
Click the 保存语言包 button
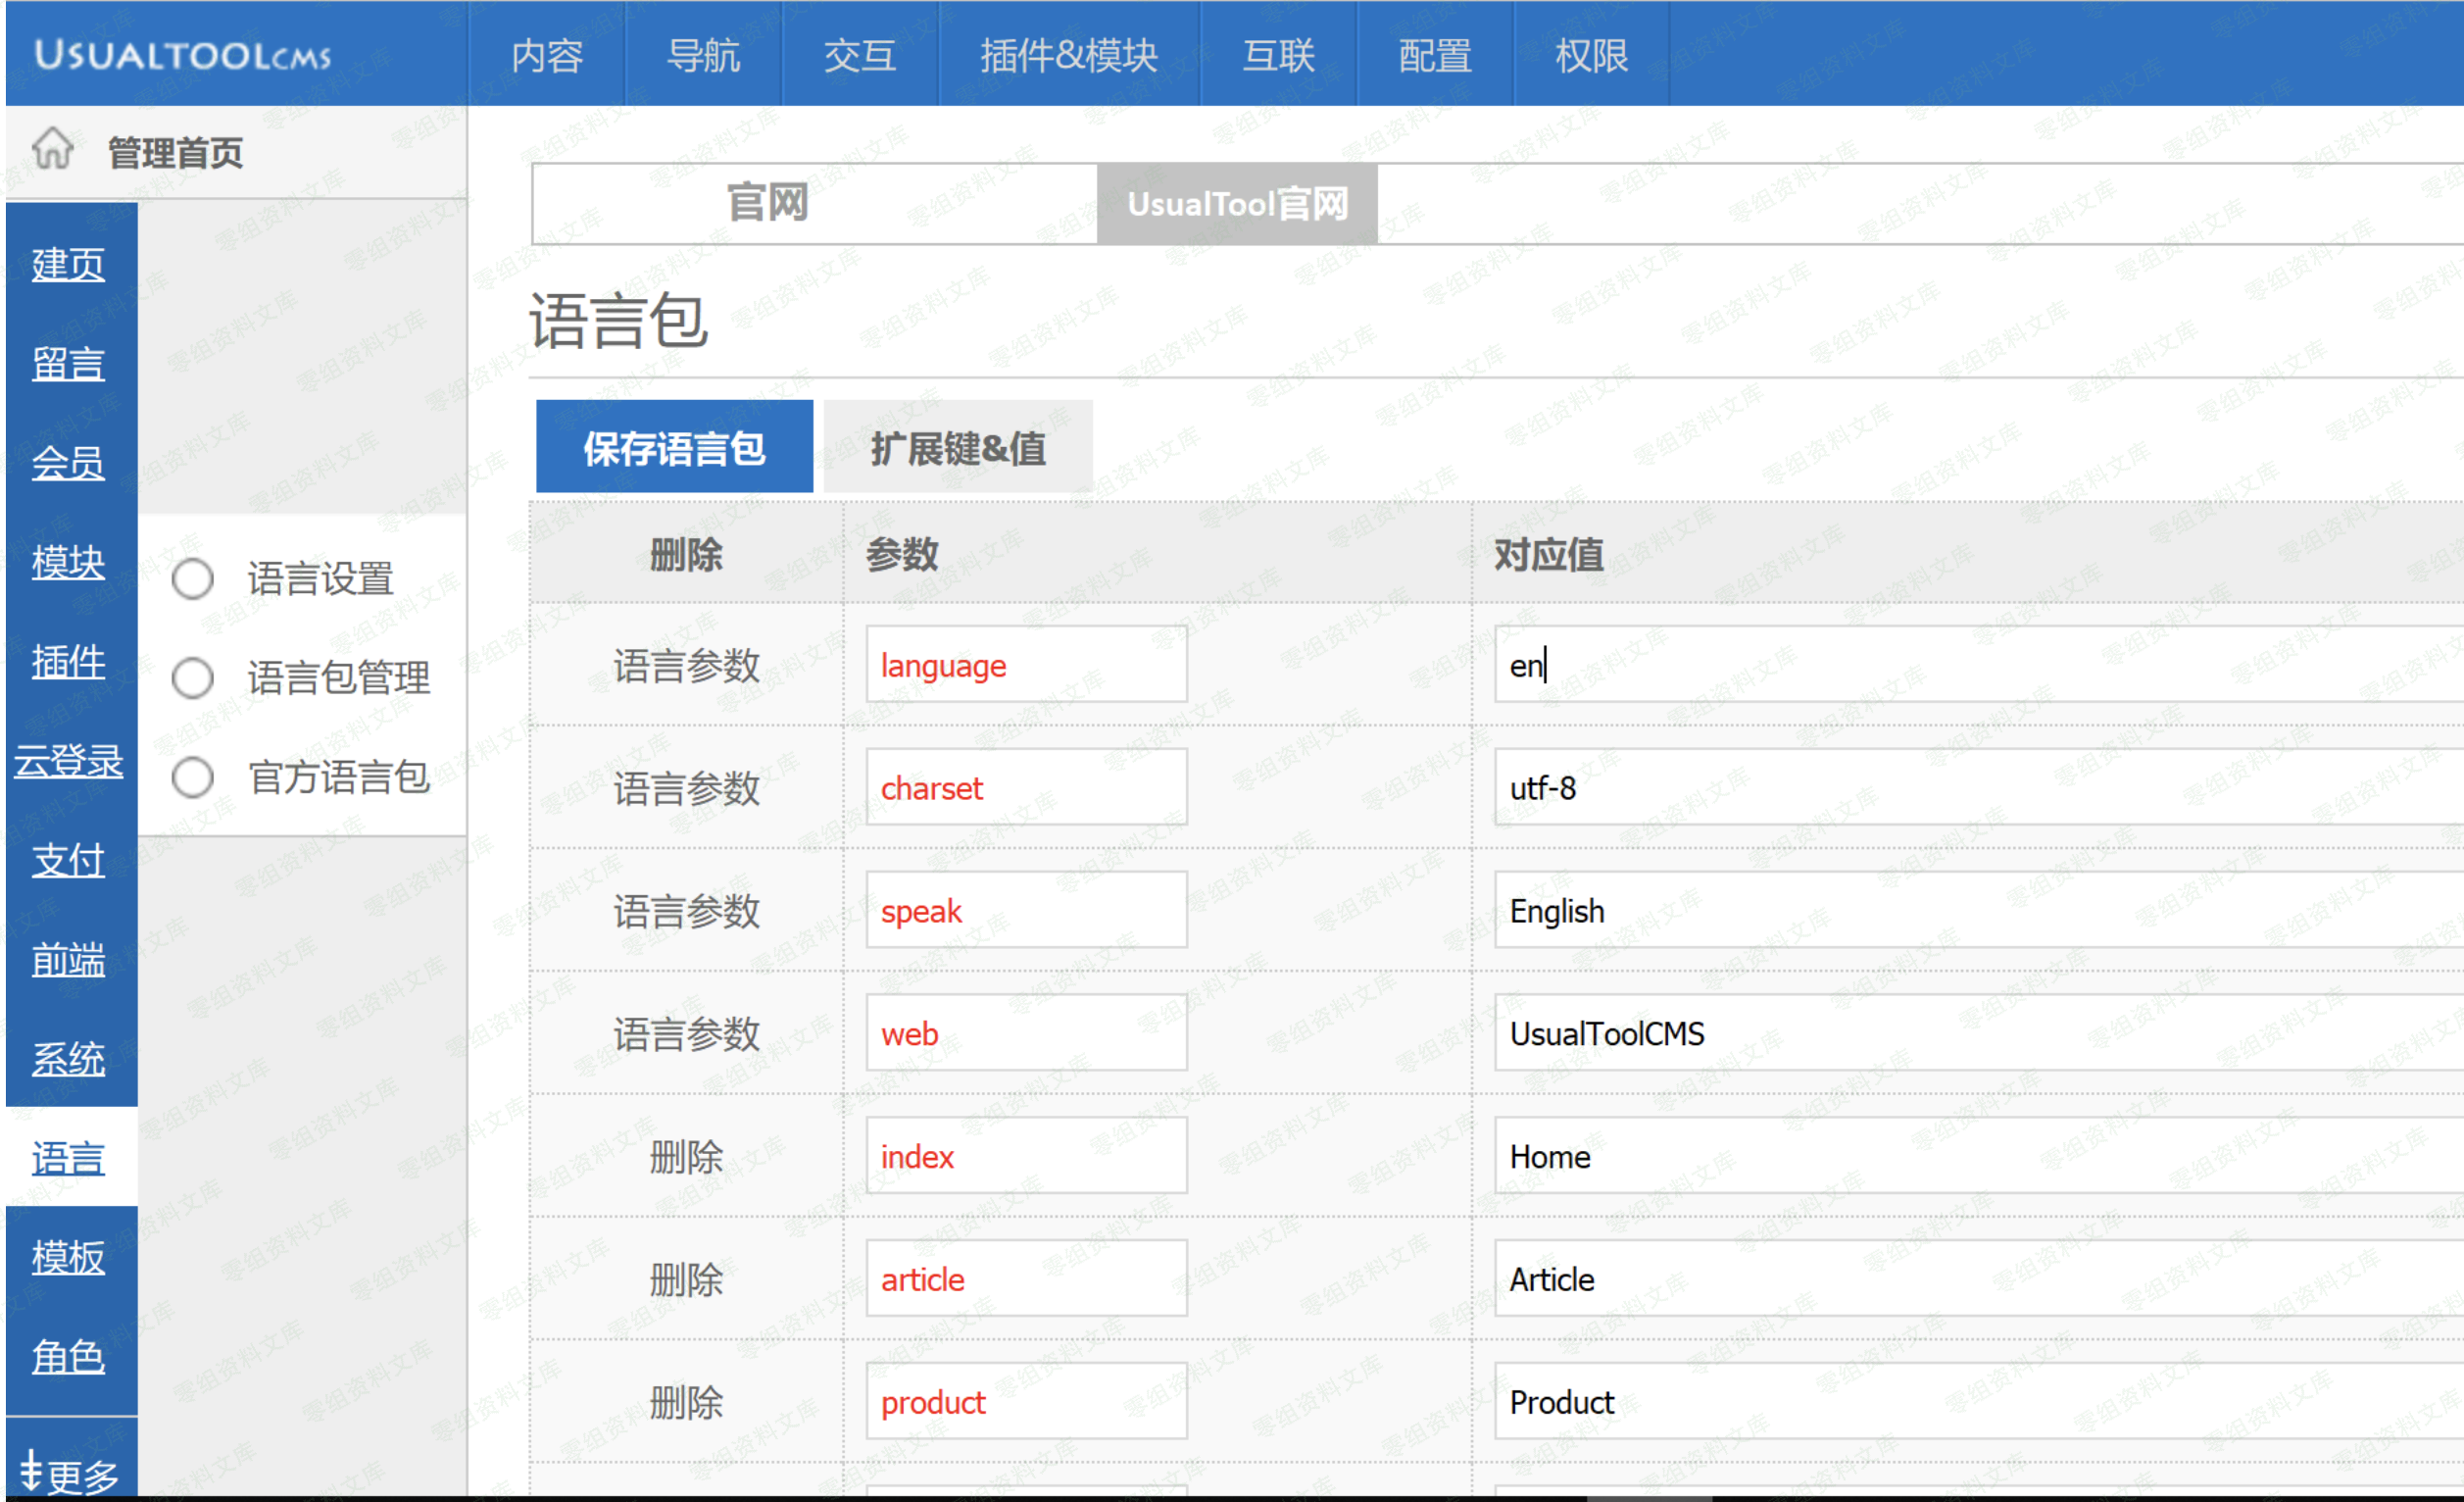tap(674, 447)
